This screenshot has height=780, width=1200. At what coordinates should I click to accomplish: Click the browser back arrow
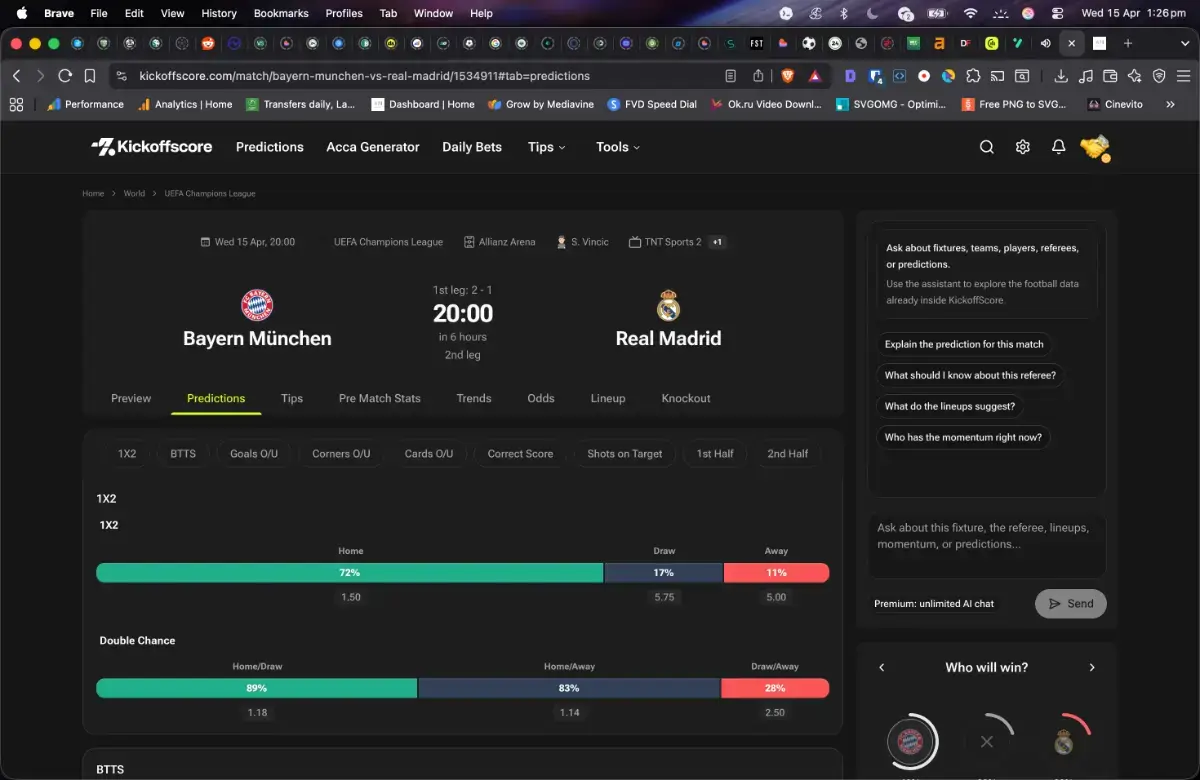(x=17, y=76)
